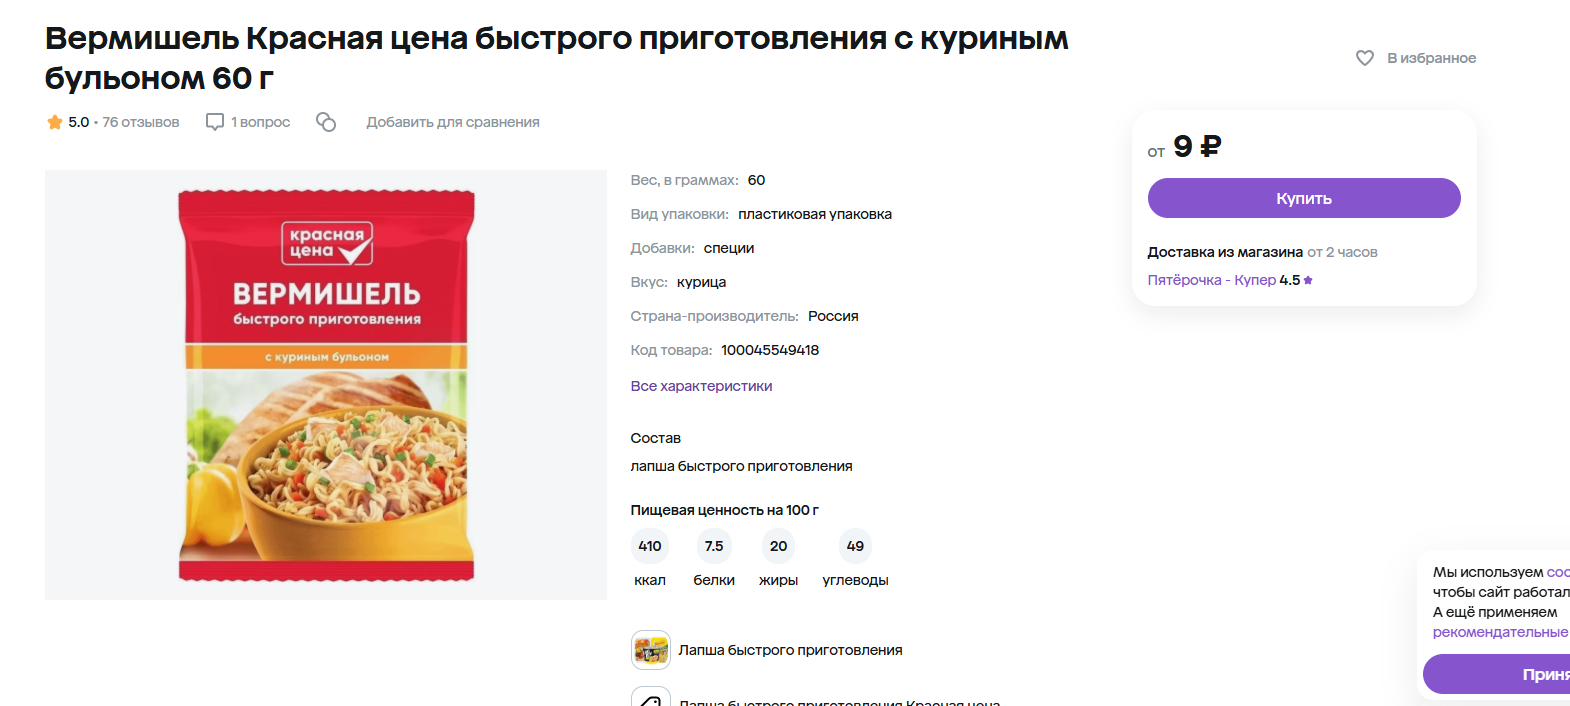
Task: Open the 76 отзывов reviews link
Action: [x=141, y=122]
